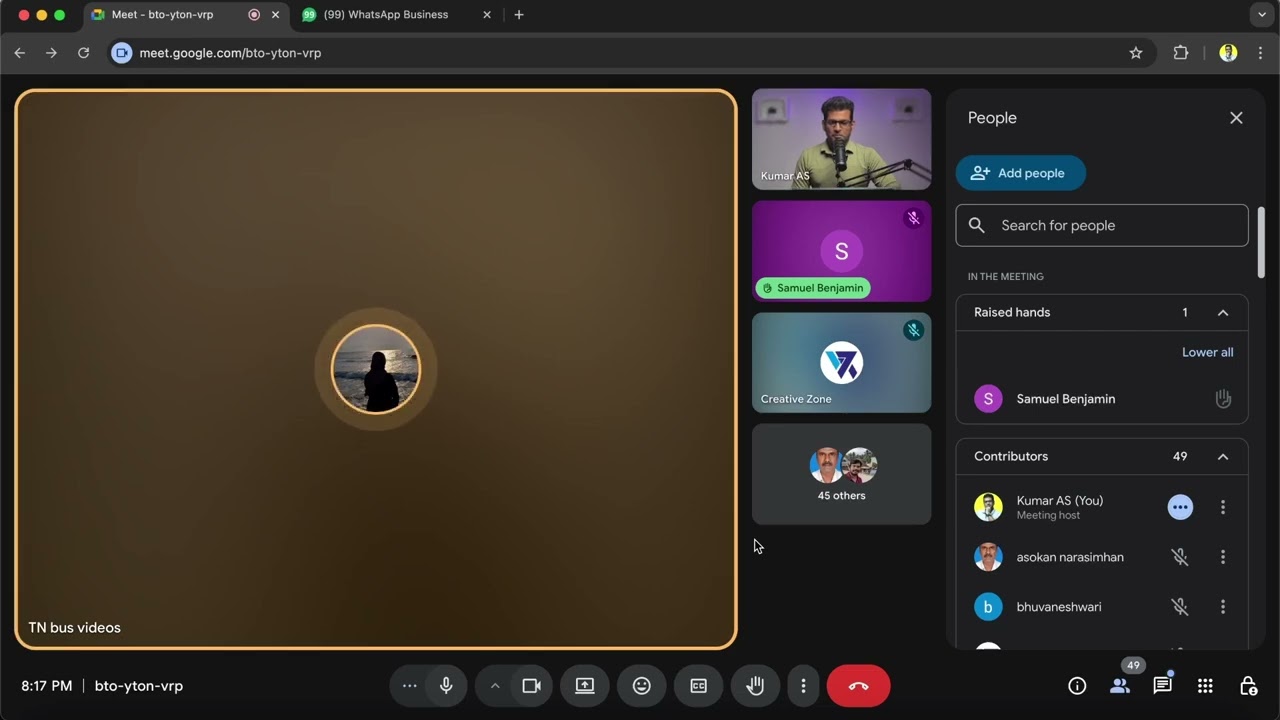The image size is (1280, 720).
Task: Toggle the microphone in the bottom bar
Action: tap(446, 686)
